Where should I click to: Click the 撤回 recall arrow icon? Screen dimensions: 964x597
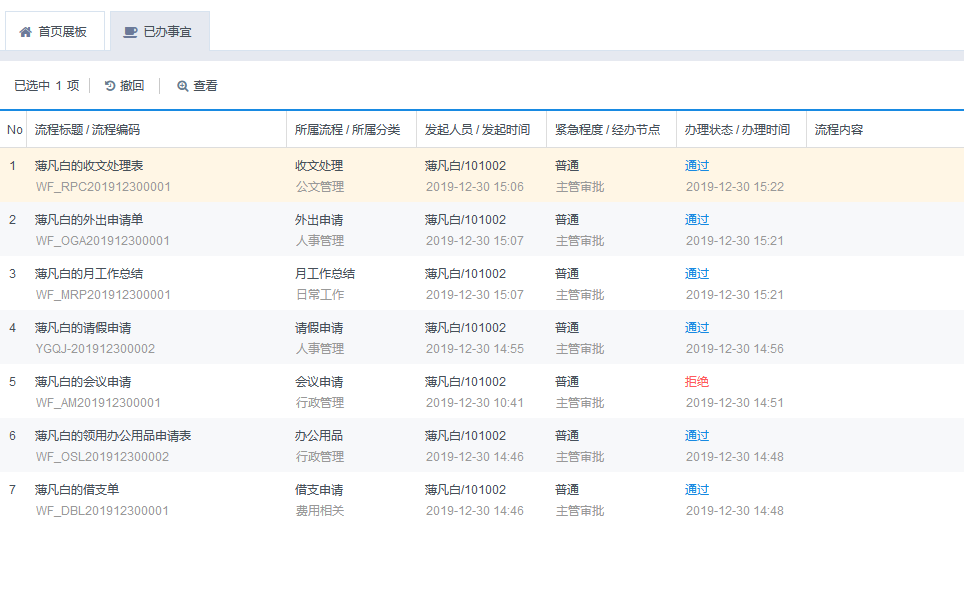click(110, 86)
